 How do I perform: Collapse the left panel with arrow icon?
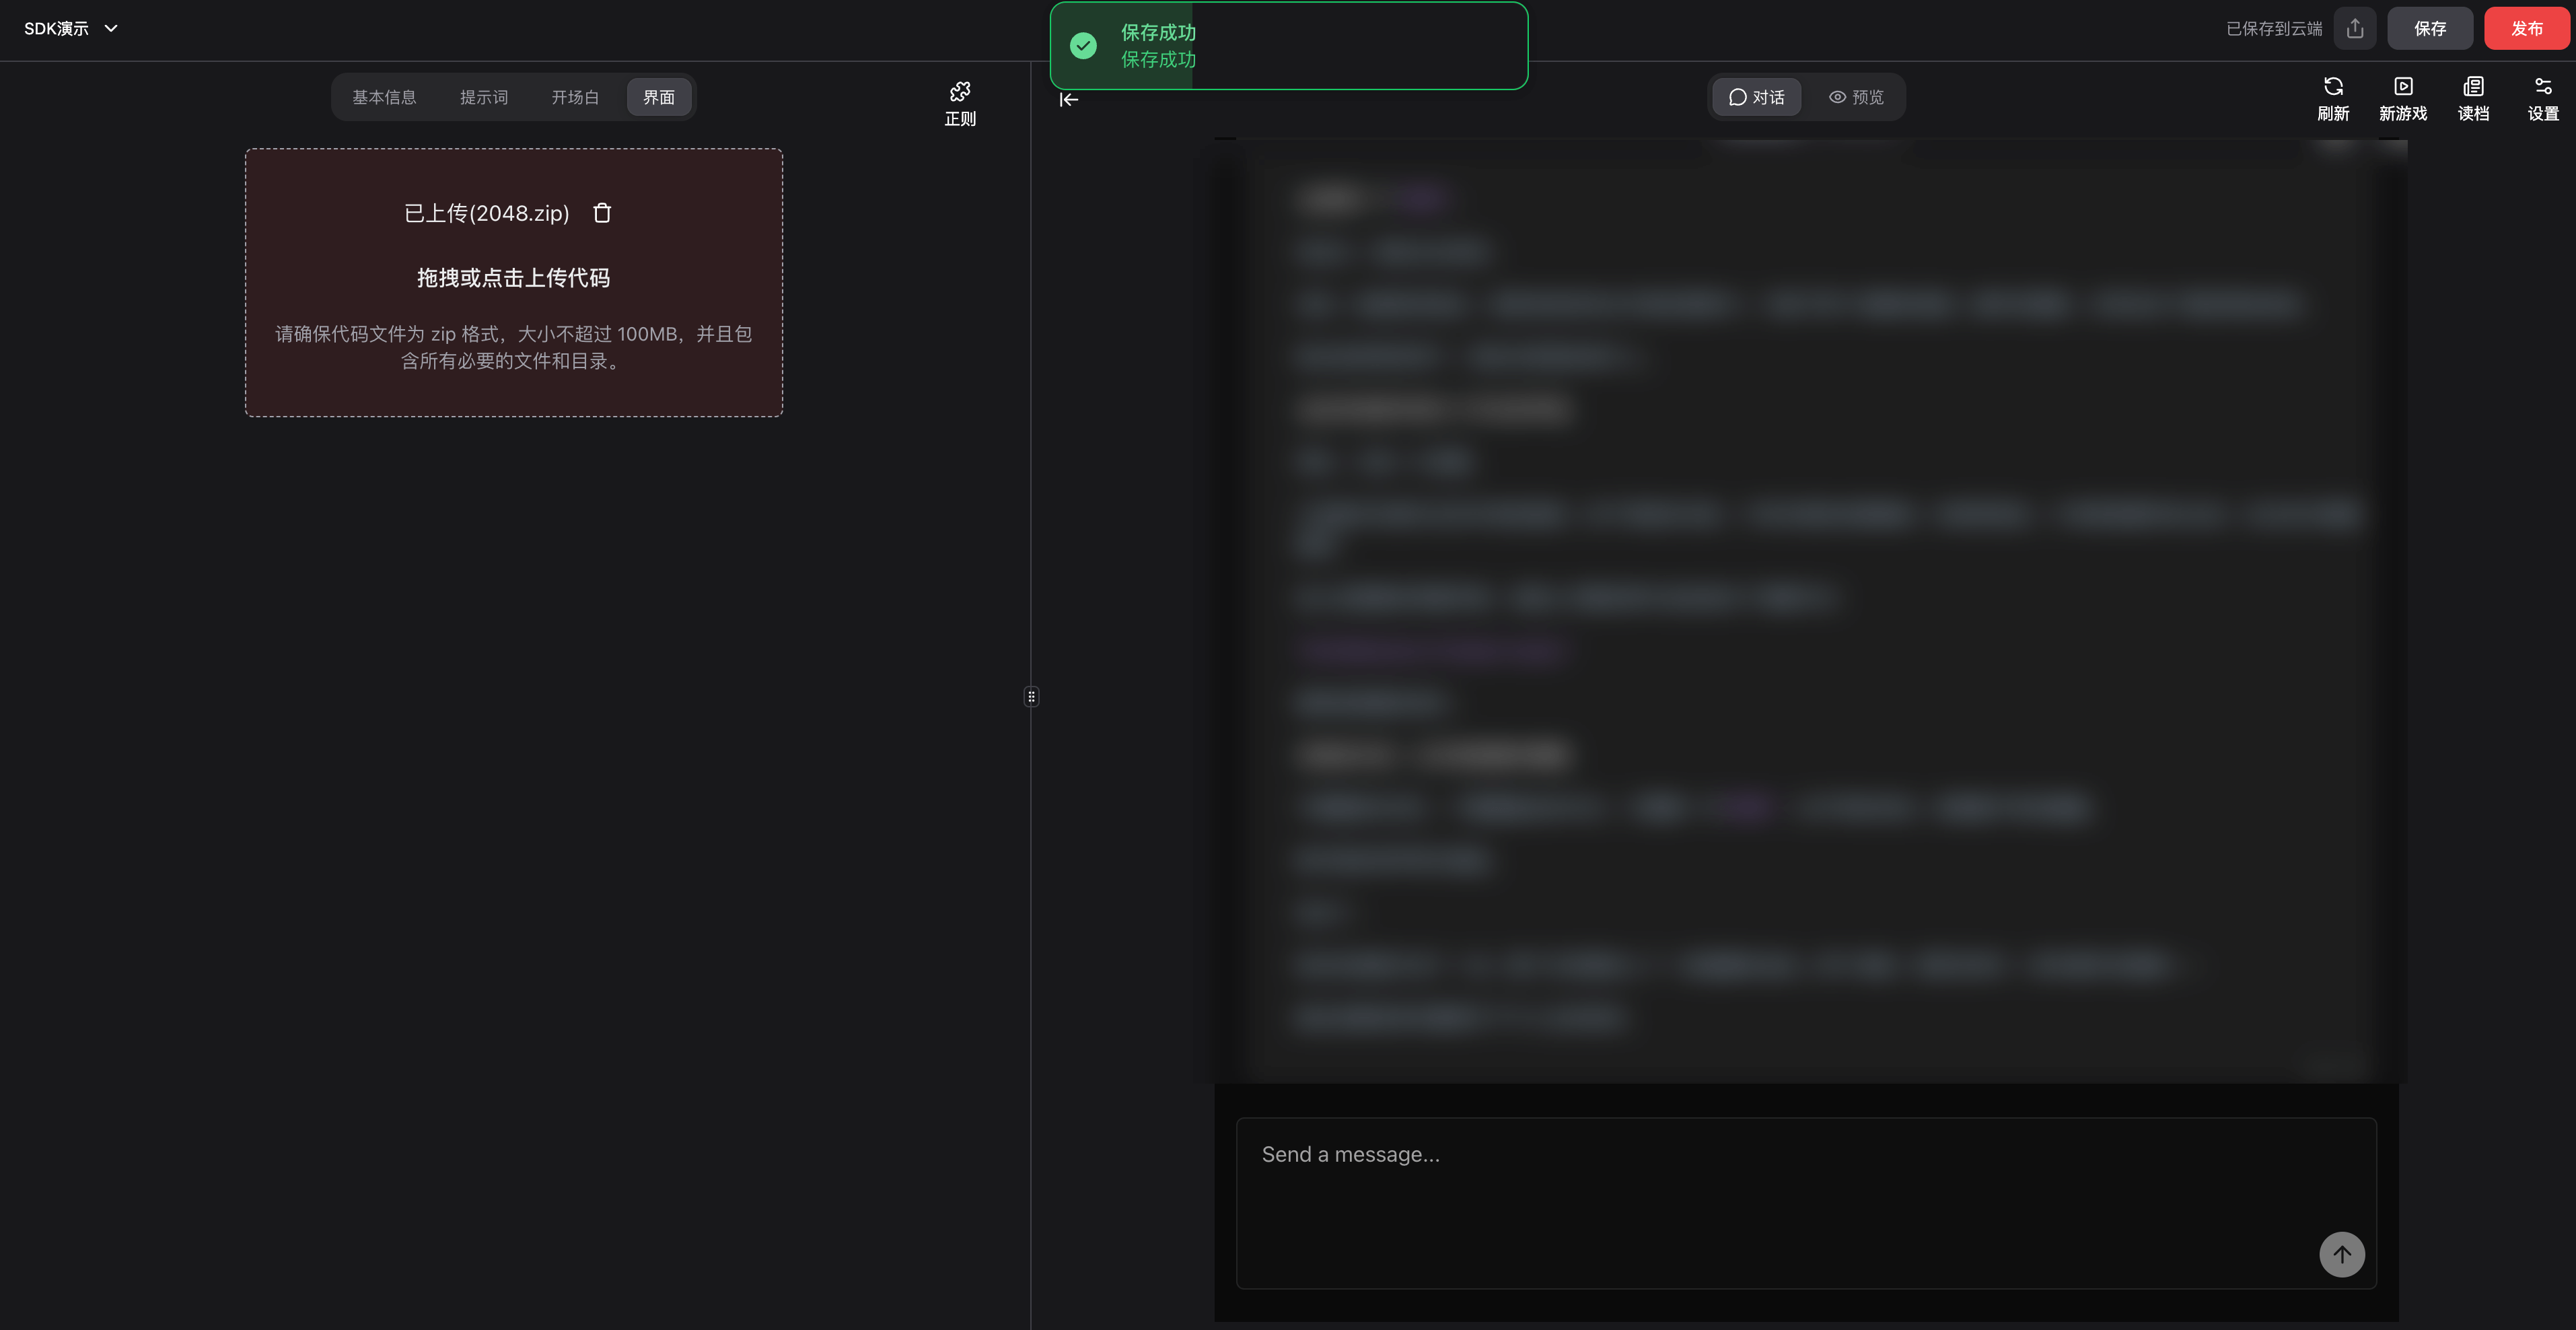(1068, 99)
